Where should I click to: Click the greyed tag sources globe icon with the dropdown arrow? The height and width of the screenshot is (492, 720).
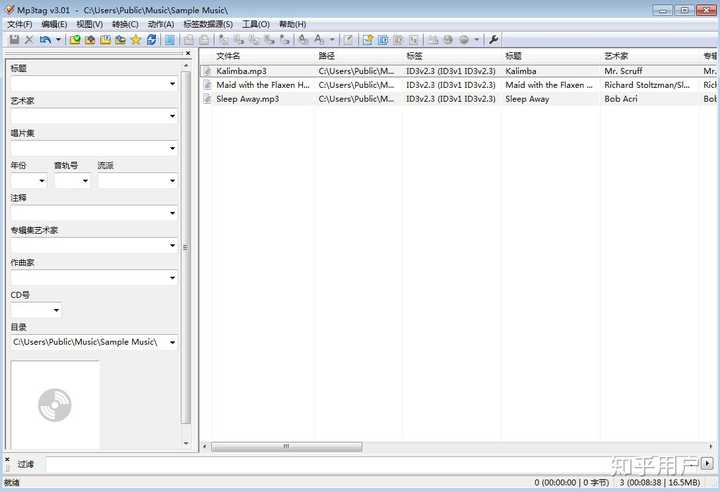pos(464,40)
